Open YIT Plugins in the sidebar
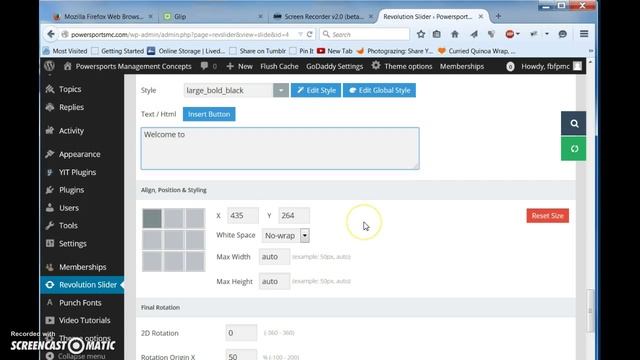The height and width of the screenshot is (360, 640). pyautogui.click(x=77, y=172)
